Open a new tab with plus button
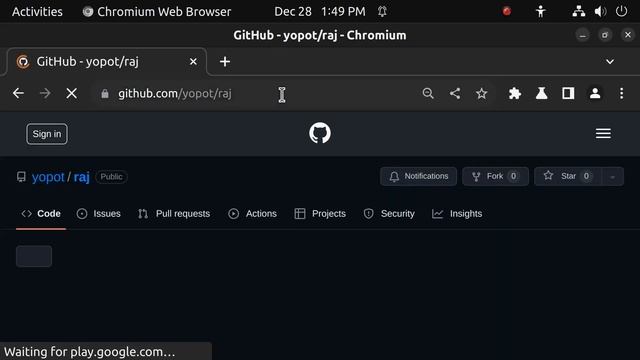 pos(225,62)
